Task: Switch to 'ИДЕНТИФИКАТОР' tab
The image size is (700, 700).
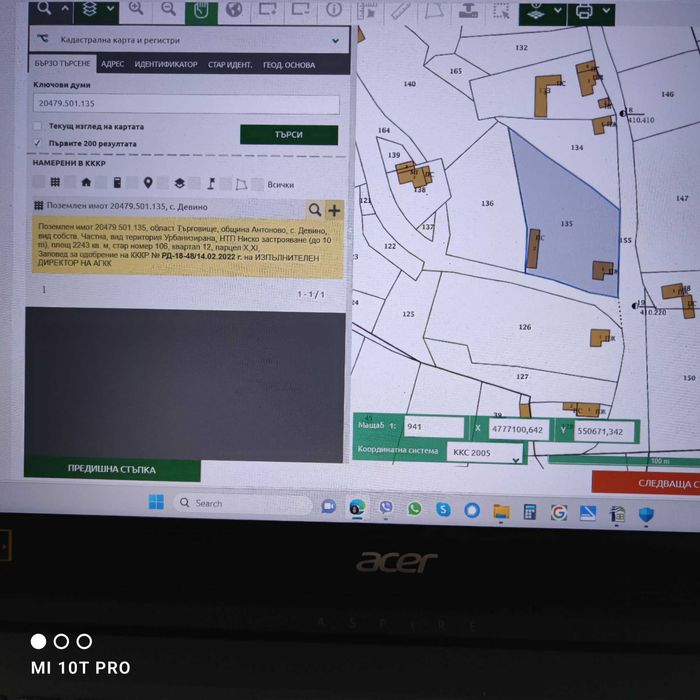Action: [x=166, y=65]
